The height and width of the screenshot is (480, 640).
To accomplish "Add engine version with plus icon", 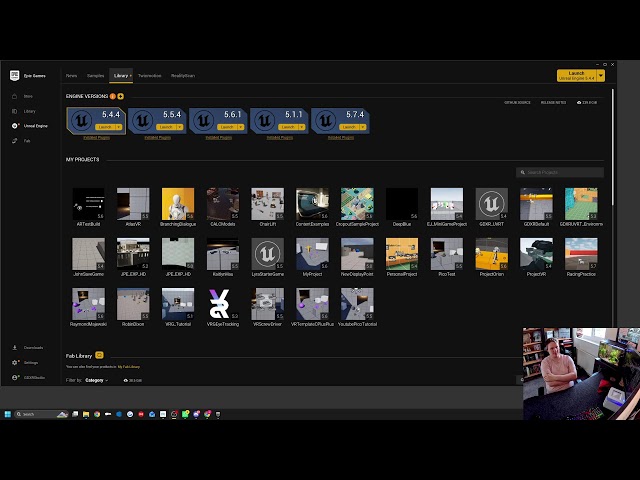I will tap(120, 96).
